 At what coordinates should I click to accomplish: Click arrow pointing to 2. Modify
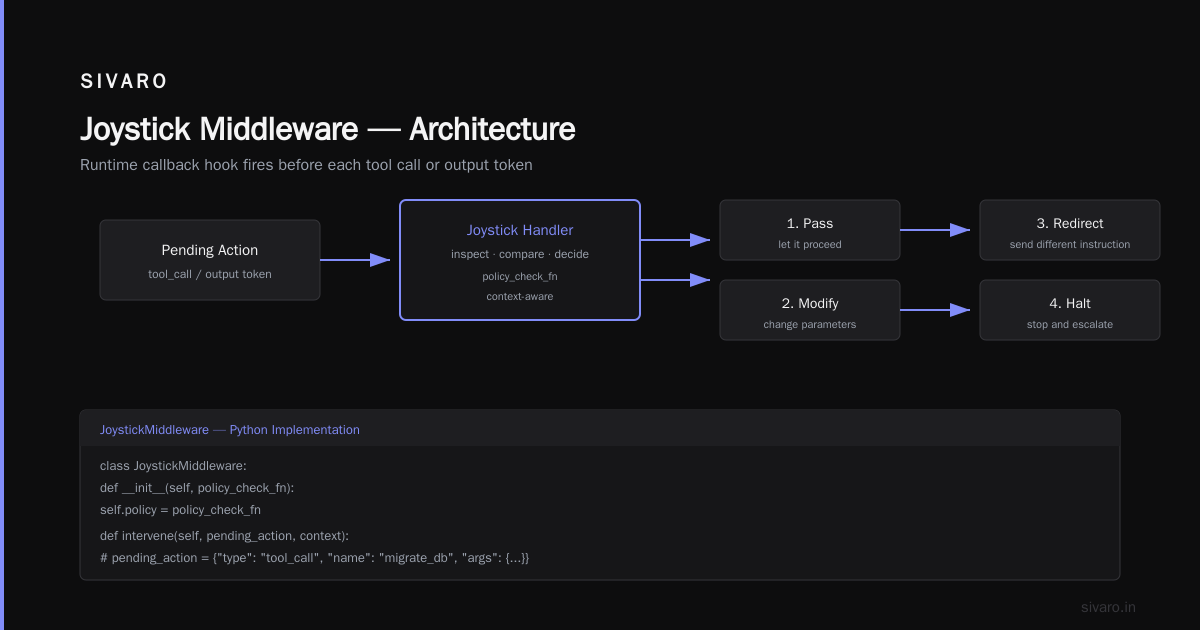(x=675, y=280)
